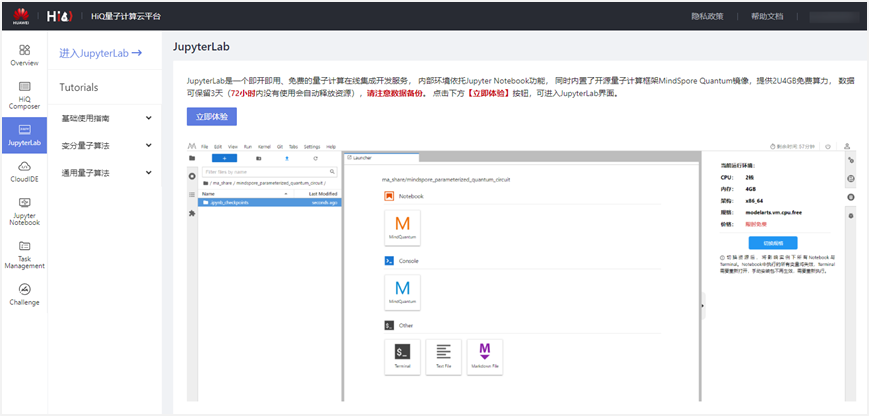
Task: Open the 隐私政策 link
Action: click(x=707, y=17)
